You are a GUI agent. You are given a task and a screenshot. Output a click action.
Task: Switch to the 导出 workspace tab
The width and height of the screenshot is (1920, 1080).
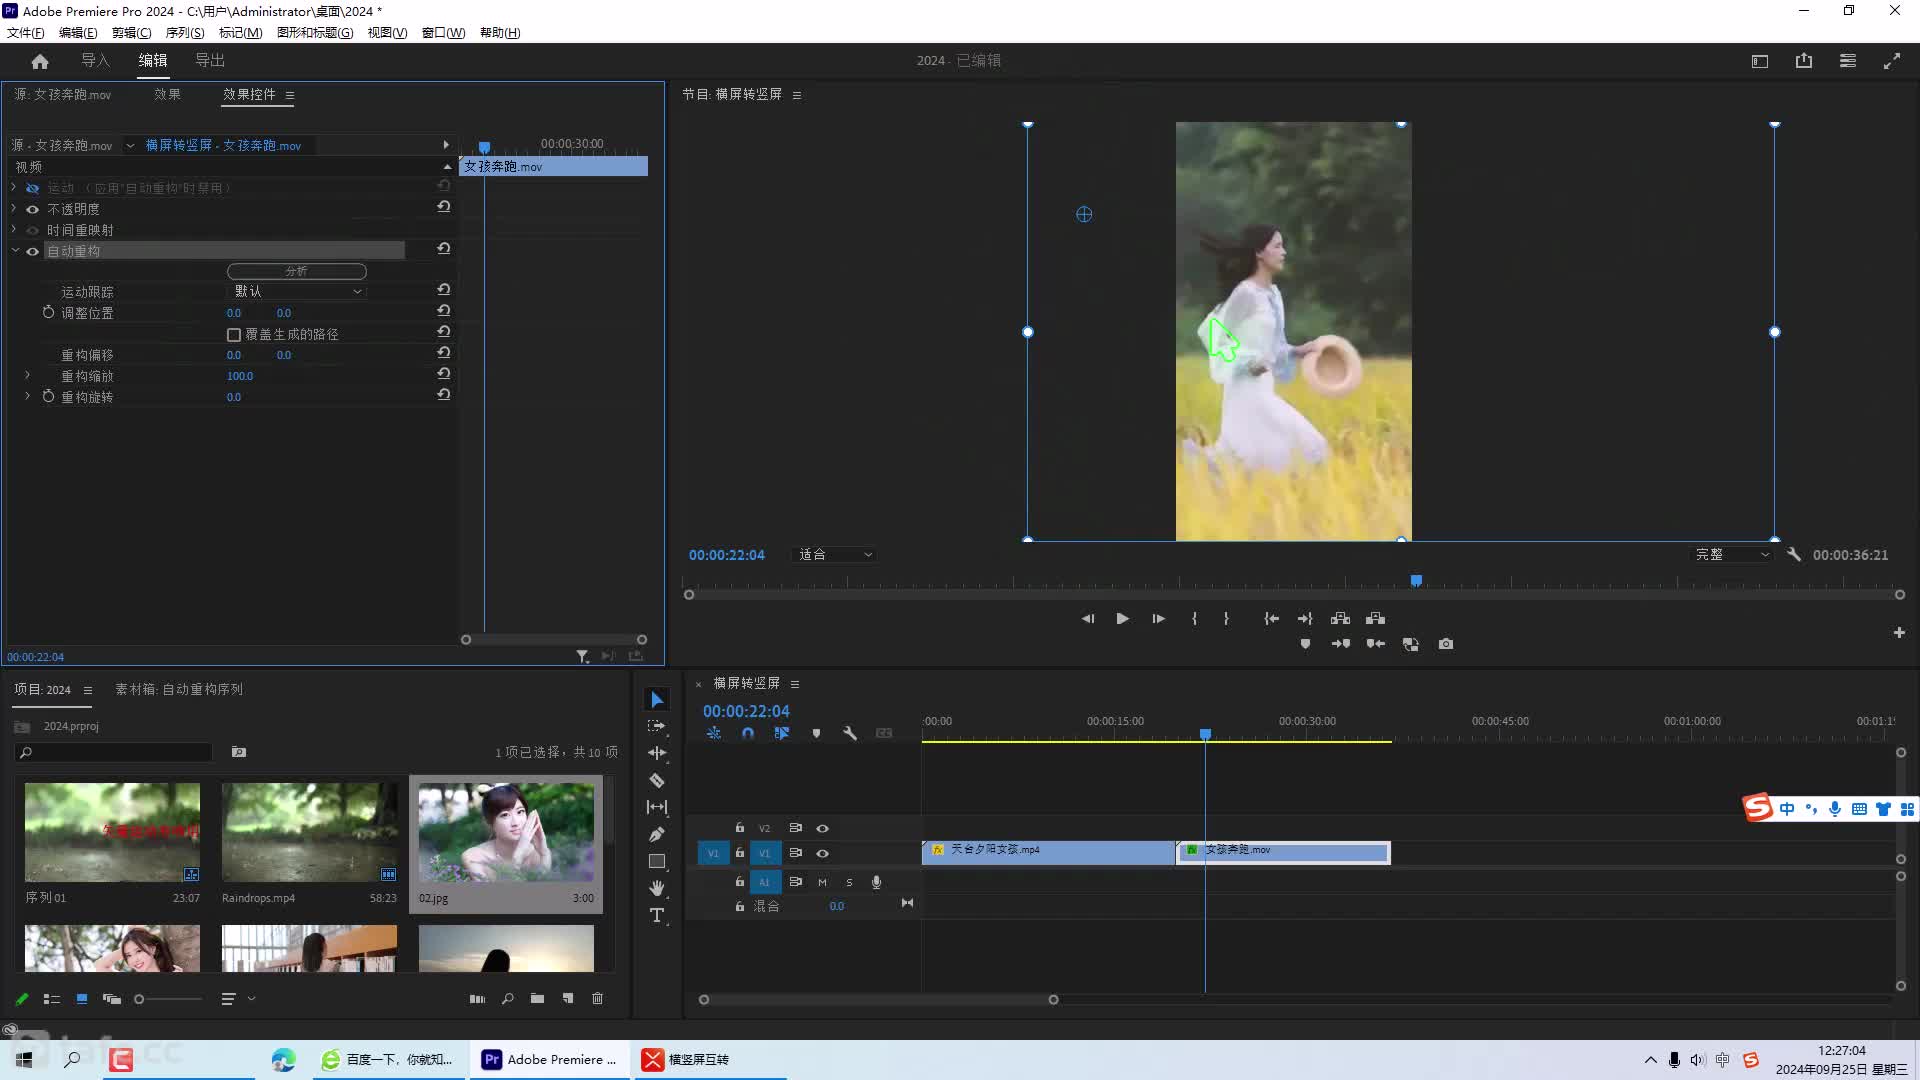click(x=210, y=61)
